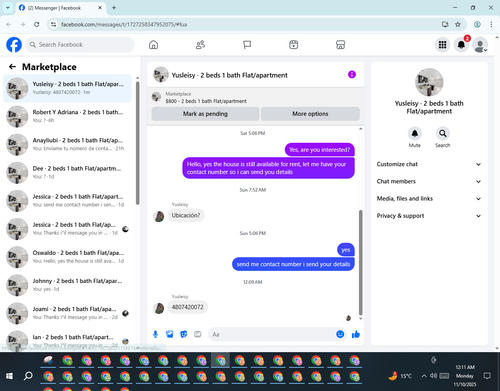Screen dimensions: 500x391
Task: Open a new browser tab
Action: 114,8
